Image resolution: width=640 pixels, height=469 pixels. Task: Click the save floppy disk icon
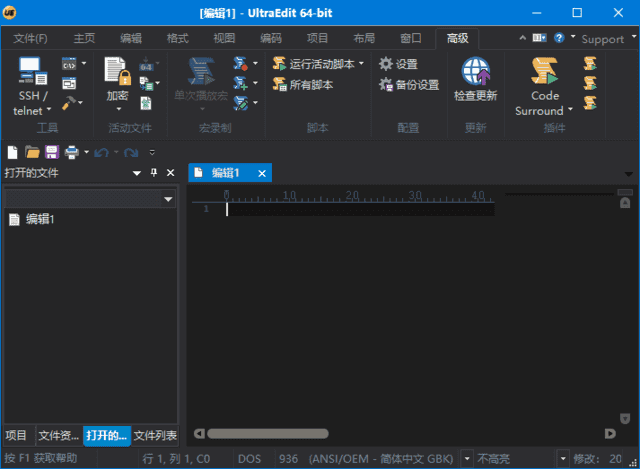click(52, 152)
